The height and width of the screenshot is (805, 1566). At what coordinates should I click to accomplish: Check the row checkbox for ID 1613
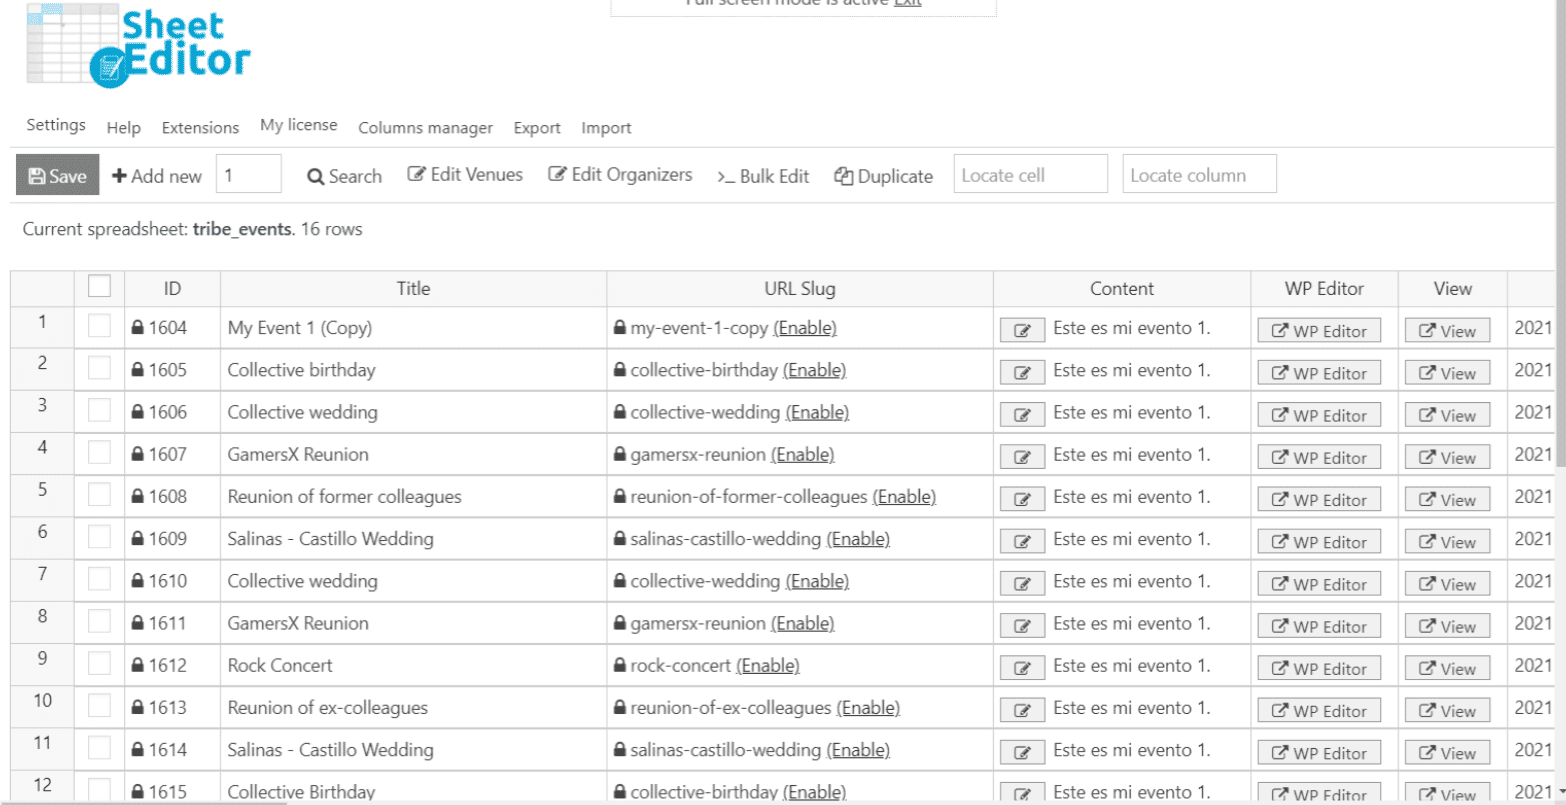[99, 706]
